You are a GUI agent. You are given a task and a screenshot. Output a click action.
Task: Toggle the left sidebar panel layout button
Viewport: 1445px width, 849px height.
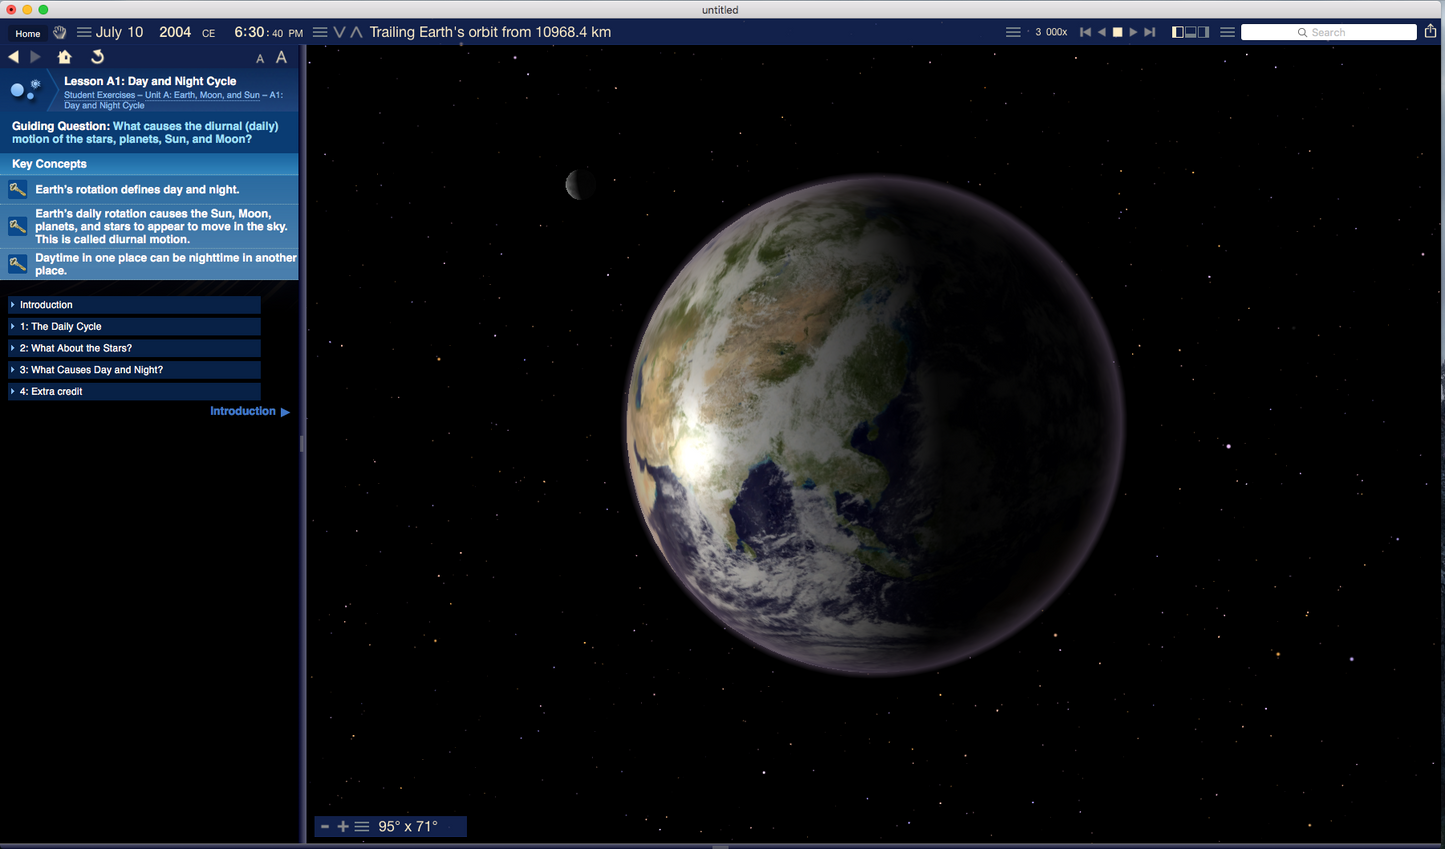click(1178, 32)
